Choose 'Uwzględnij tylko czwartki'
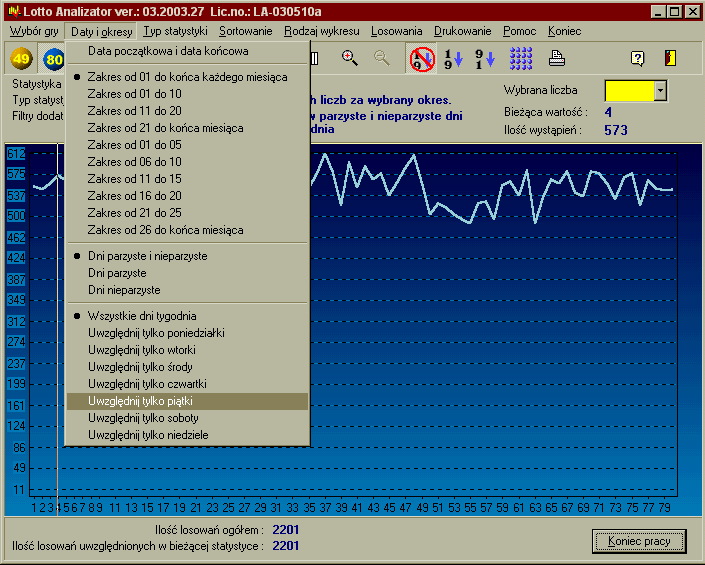This screenshot has height=565, width=705. (x=187, y=384)
